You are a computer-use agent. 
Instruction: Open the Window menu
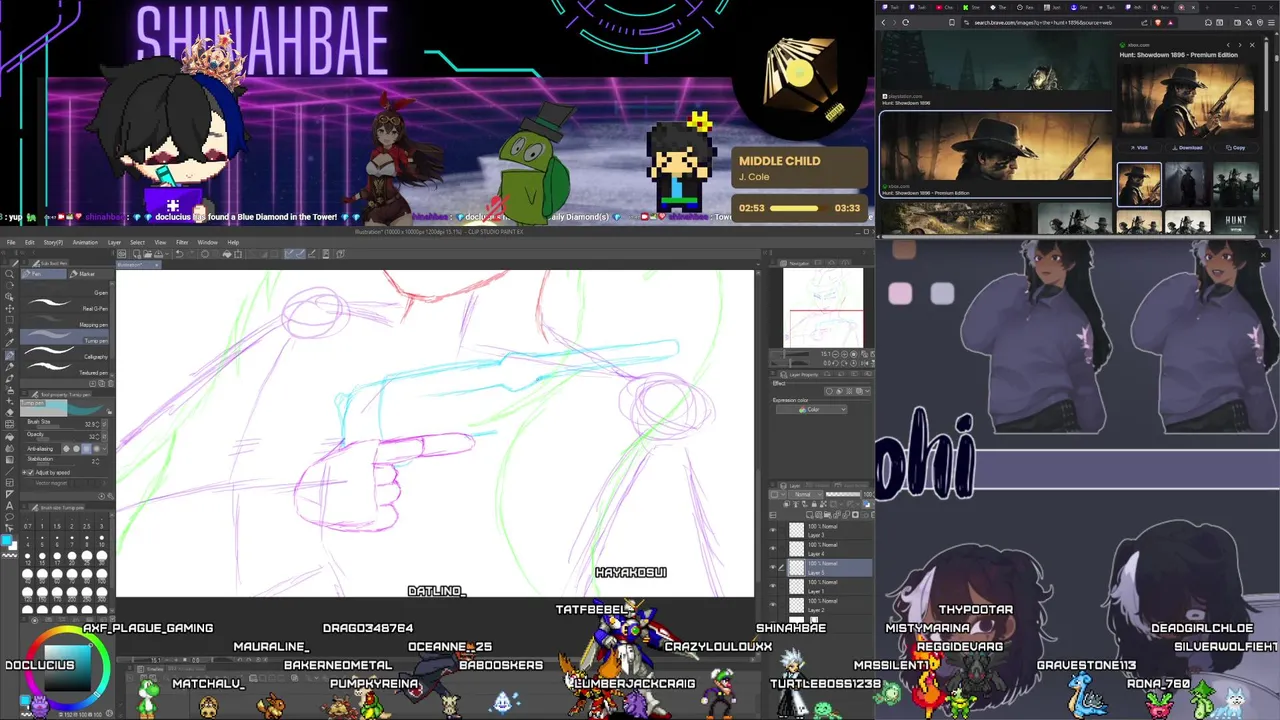click(207, 242)
